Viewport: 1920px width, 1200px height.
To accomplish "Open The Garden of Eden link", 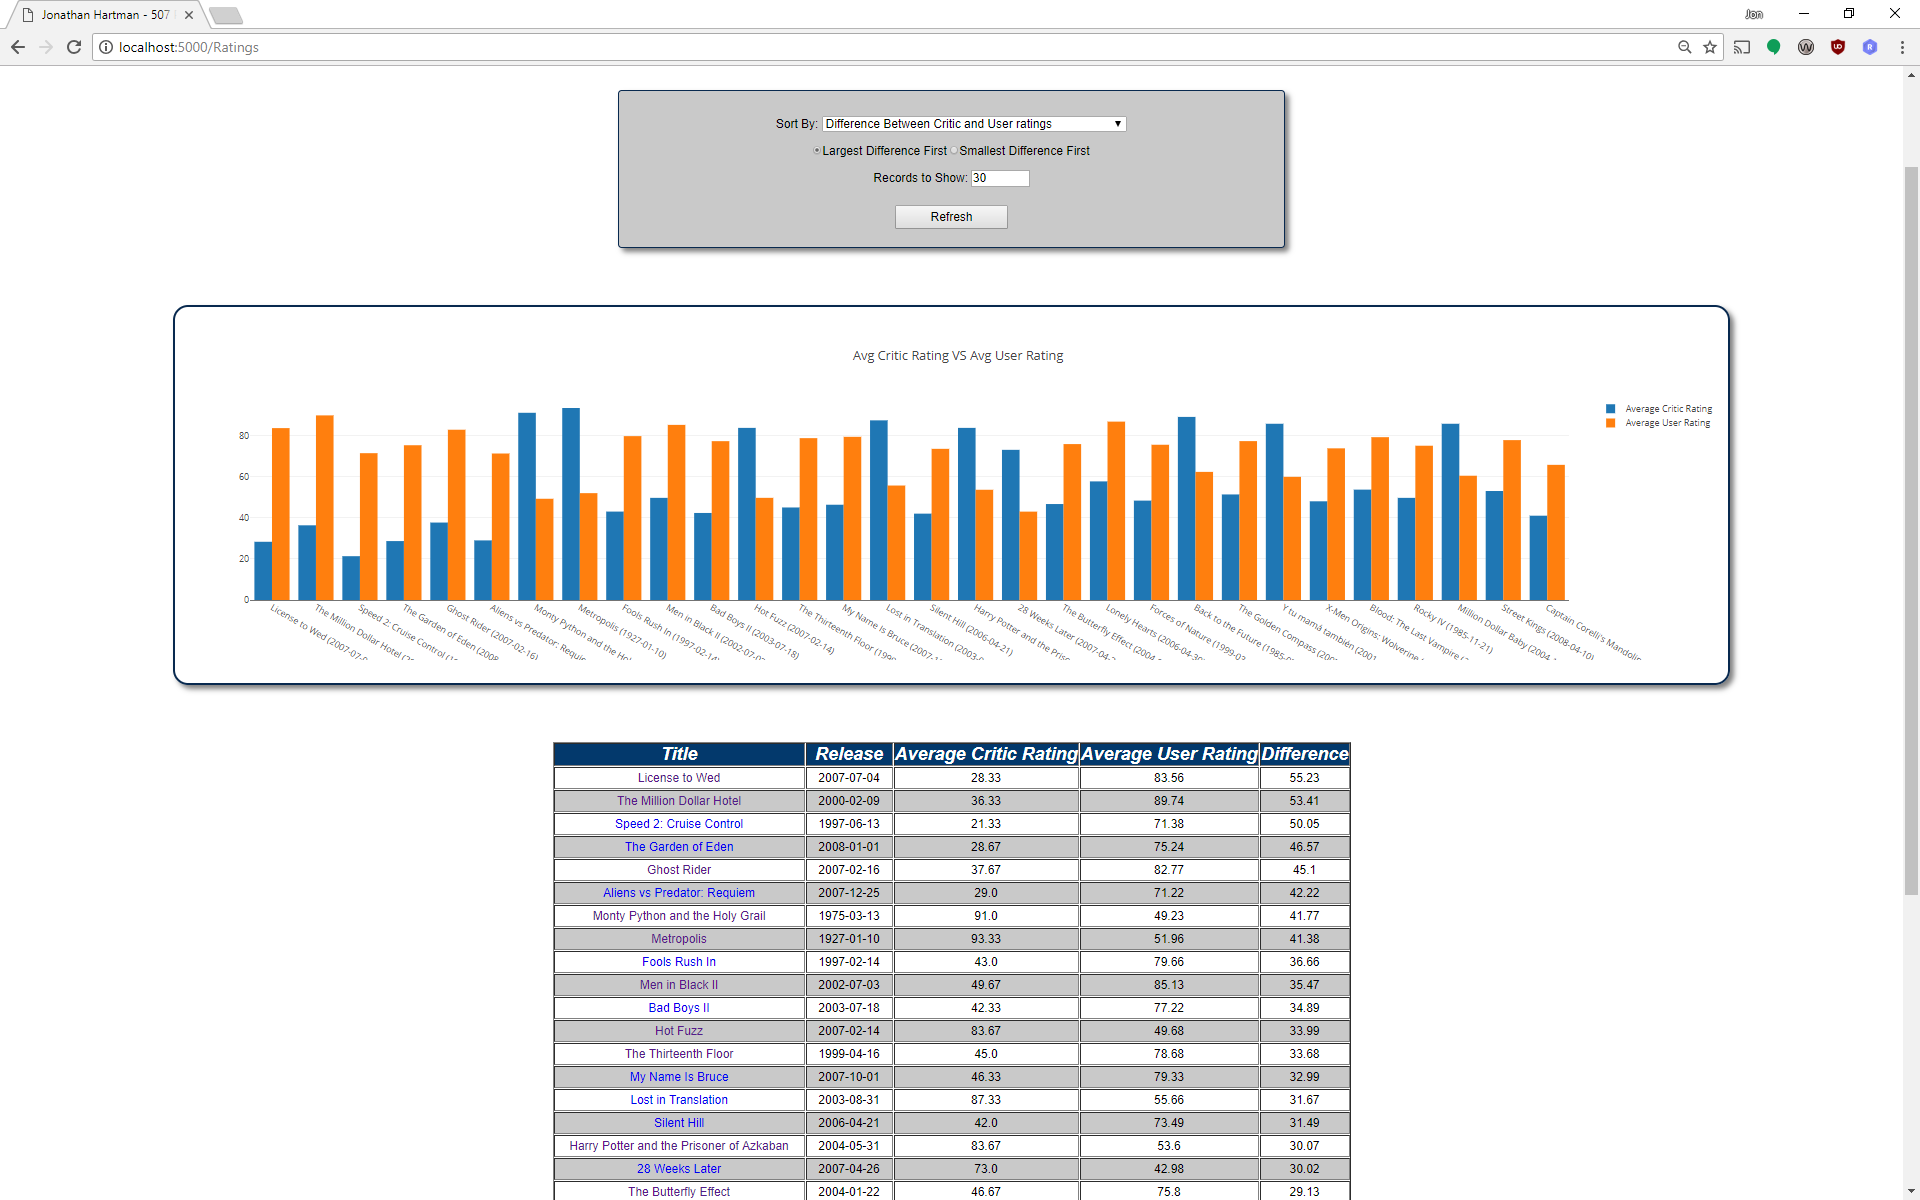I will coord(679,847).
